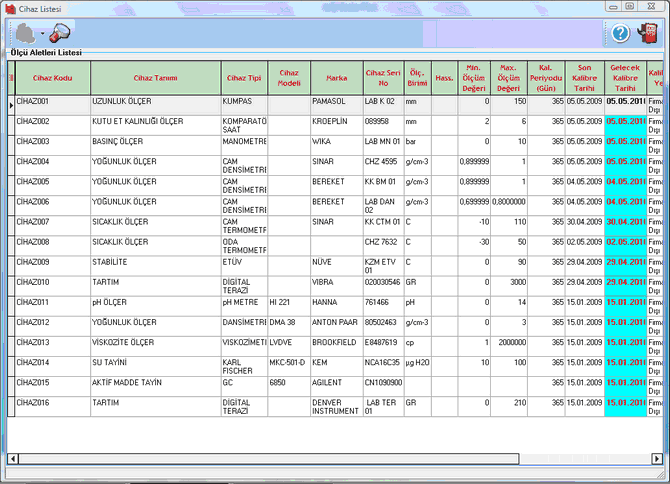
Task: Select cell CİHAZ004
Action: click(x=53, y=165)
